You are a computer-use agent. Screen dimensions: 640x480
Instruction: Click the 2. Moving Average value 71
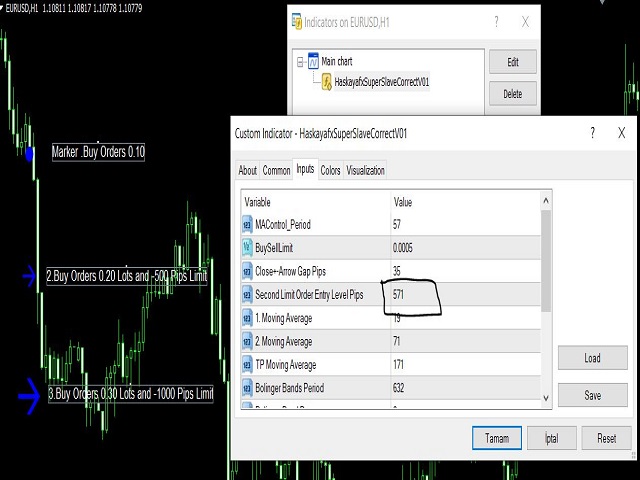pos(397,341)
